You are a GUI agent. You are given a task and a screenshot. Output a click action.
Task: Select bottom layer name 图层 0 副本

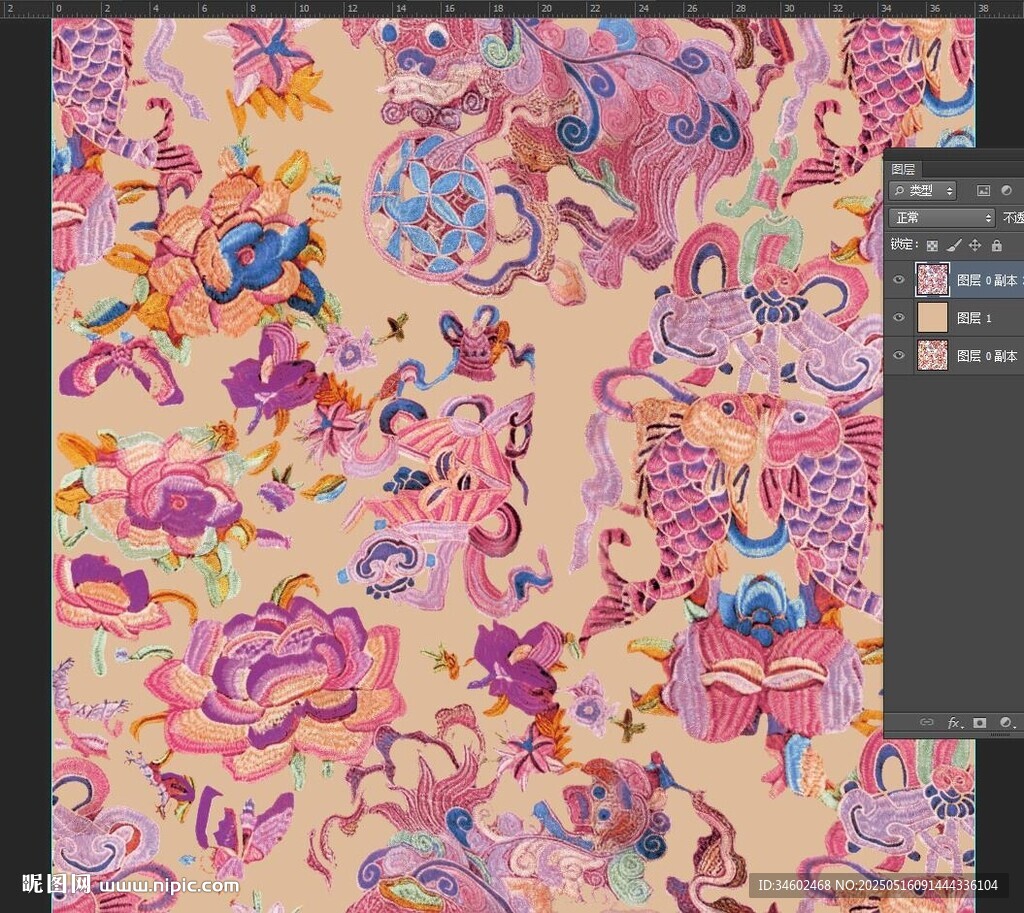tap(987, 356)
